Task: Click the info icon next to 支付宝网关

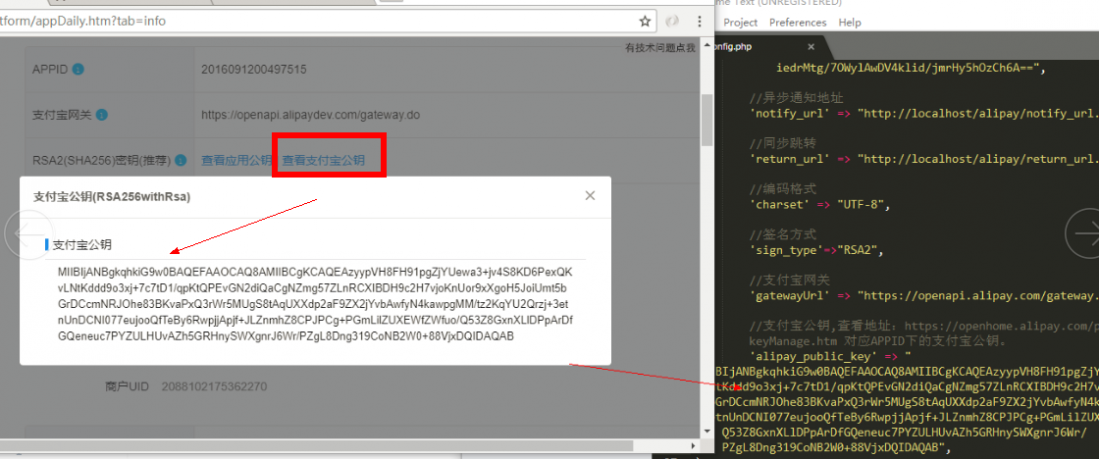Action: [102, 114]
